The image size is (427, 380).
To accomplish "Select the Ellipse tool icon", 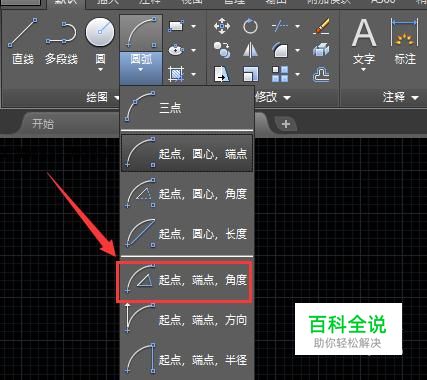I will click(176, 50).
